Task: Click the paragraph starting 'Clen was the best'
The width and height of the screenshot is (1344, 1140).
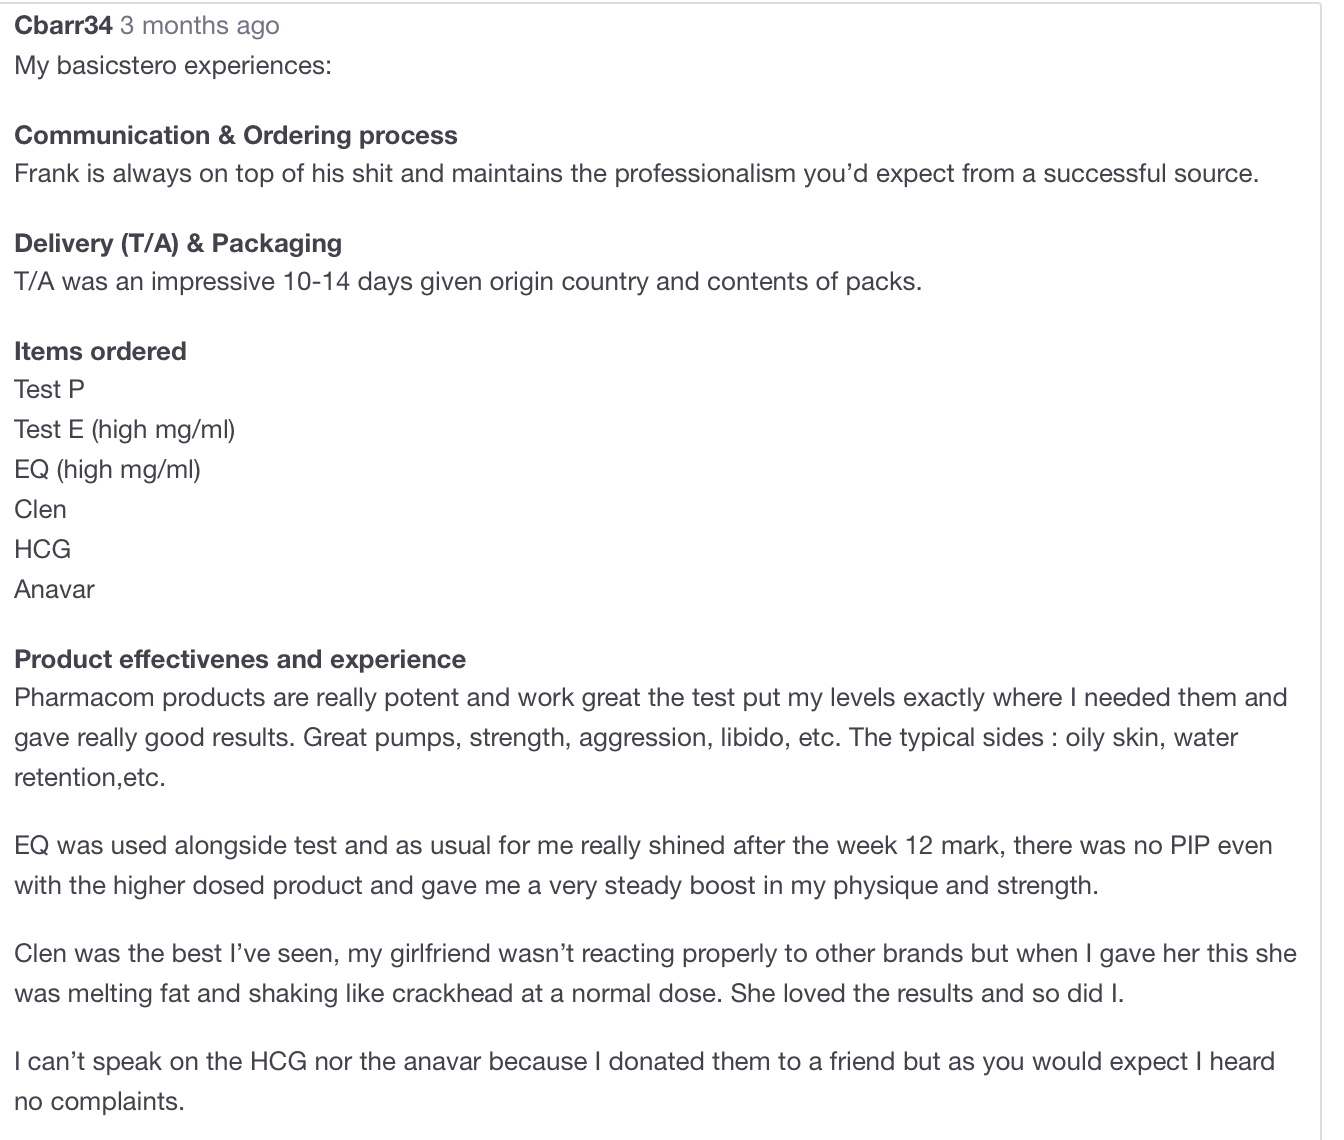Action: point(656,973)
